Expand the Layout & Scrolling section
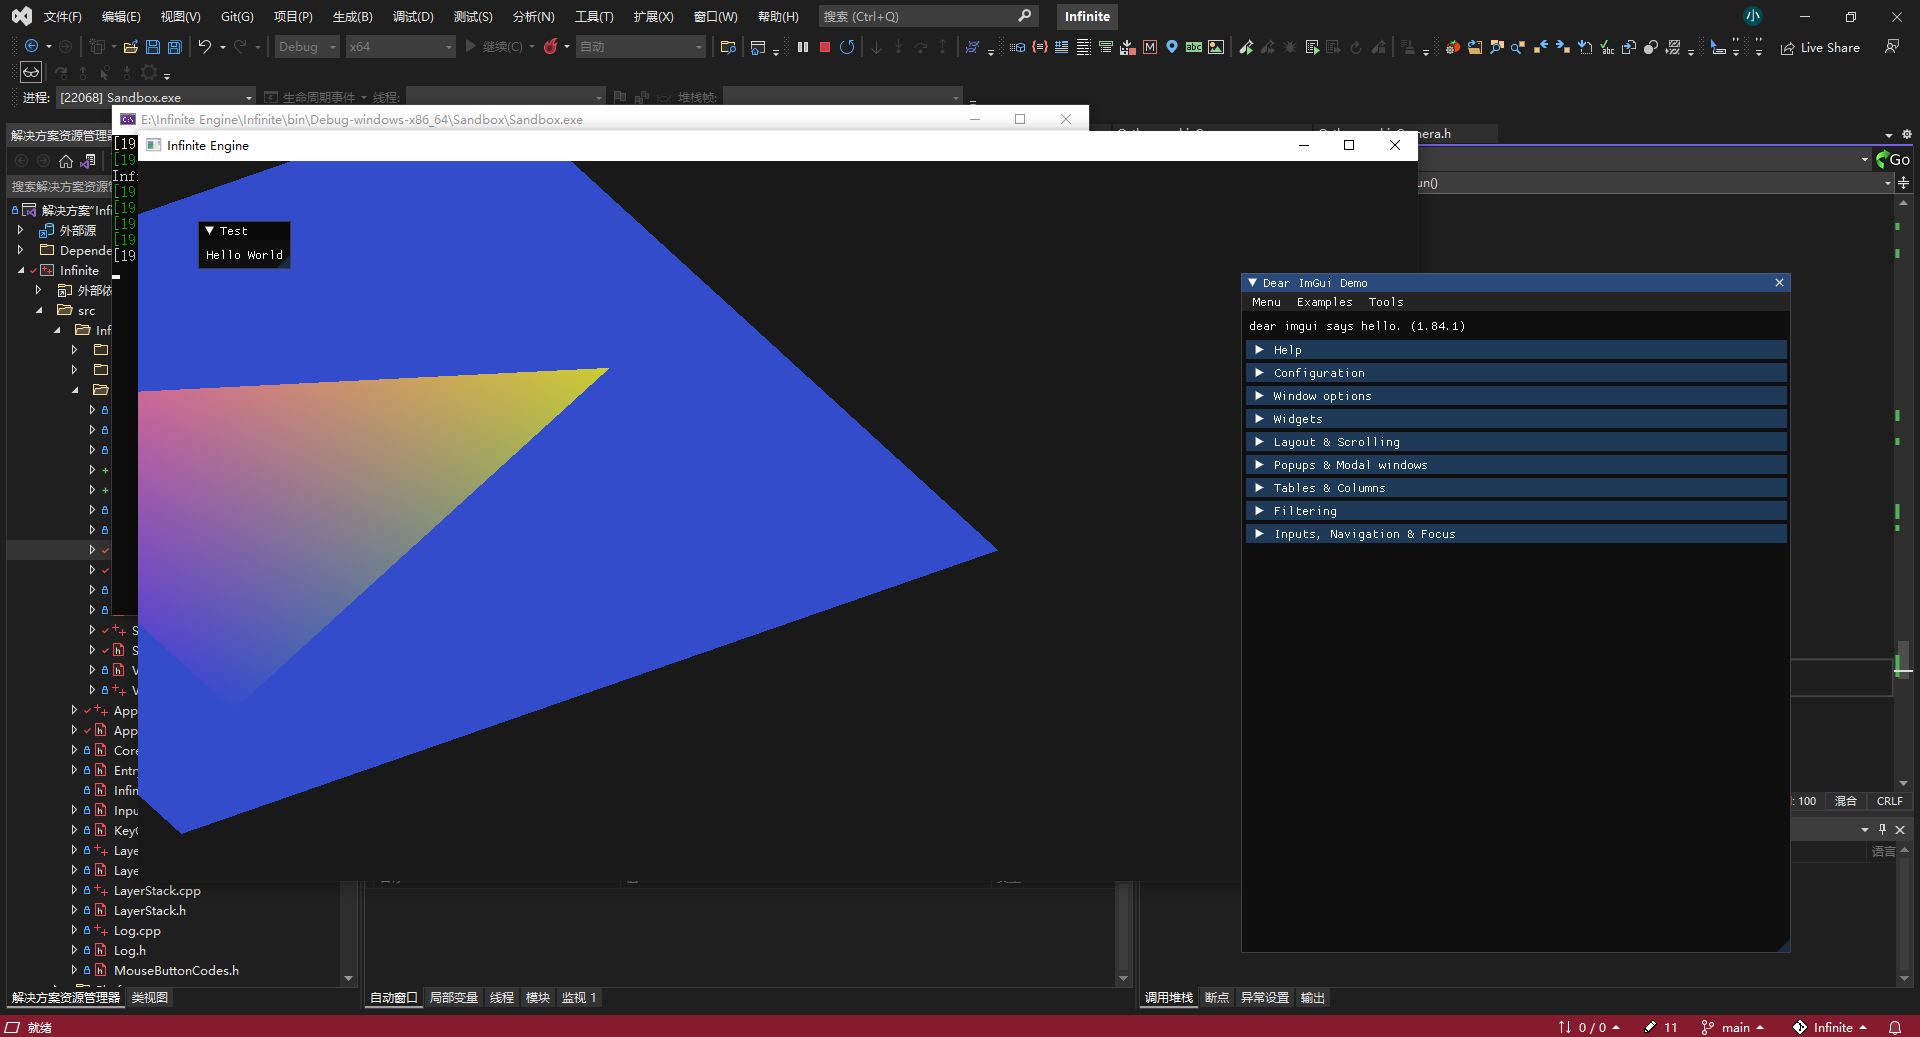The width and height of the screenshot is (1920, 1037). point(1516,442)
